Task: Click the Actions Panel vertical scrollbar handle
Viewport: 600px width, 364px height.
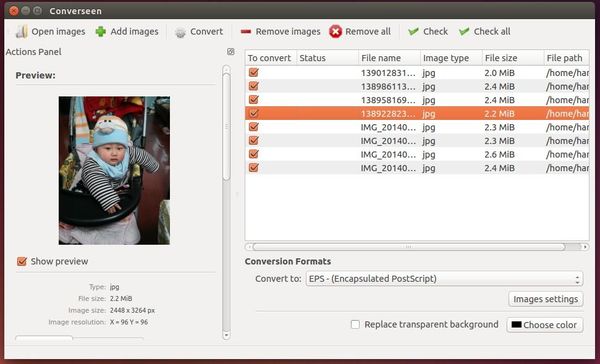Action: [226, 126]
